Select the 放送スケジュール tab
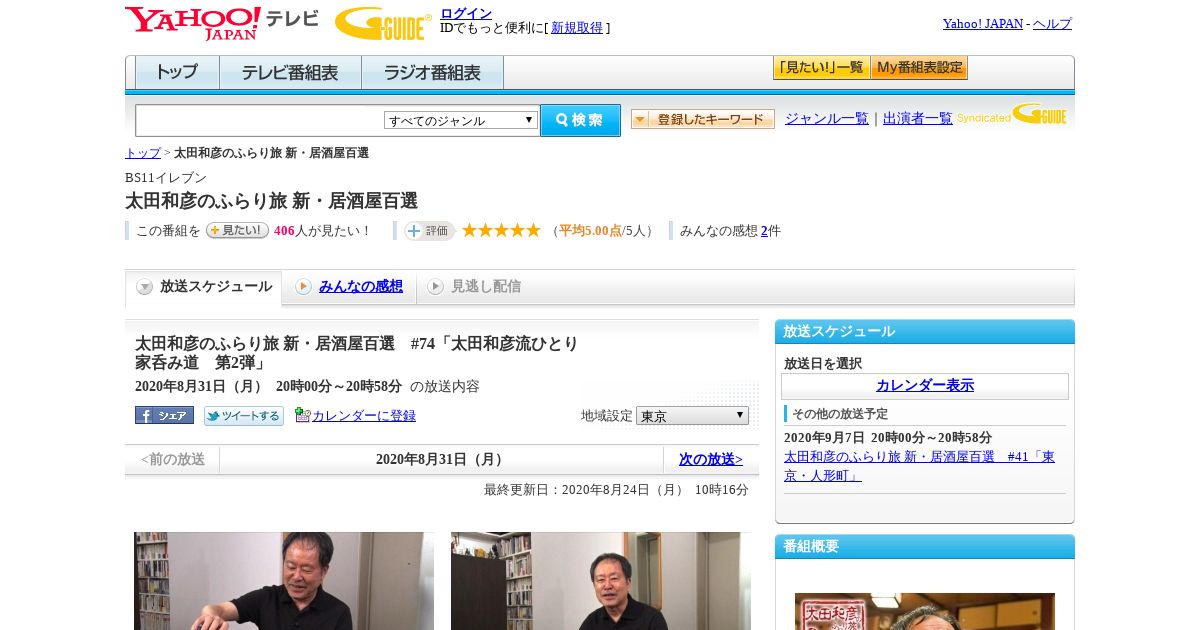The width and height of the screenshot is (1200, 630). (203, 287)
